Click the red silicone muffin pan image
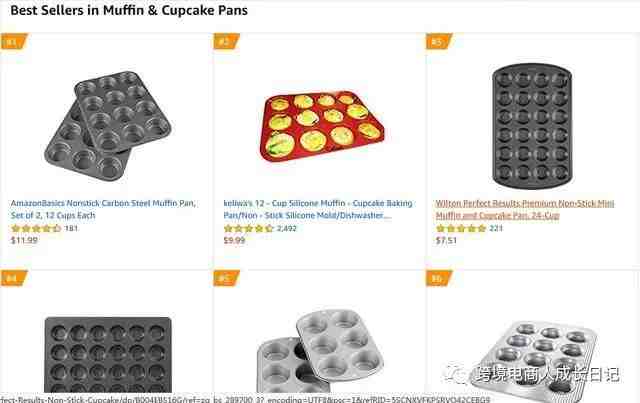 tap(322, 126)
